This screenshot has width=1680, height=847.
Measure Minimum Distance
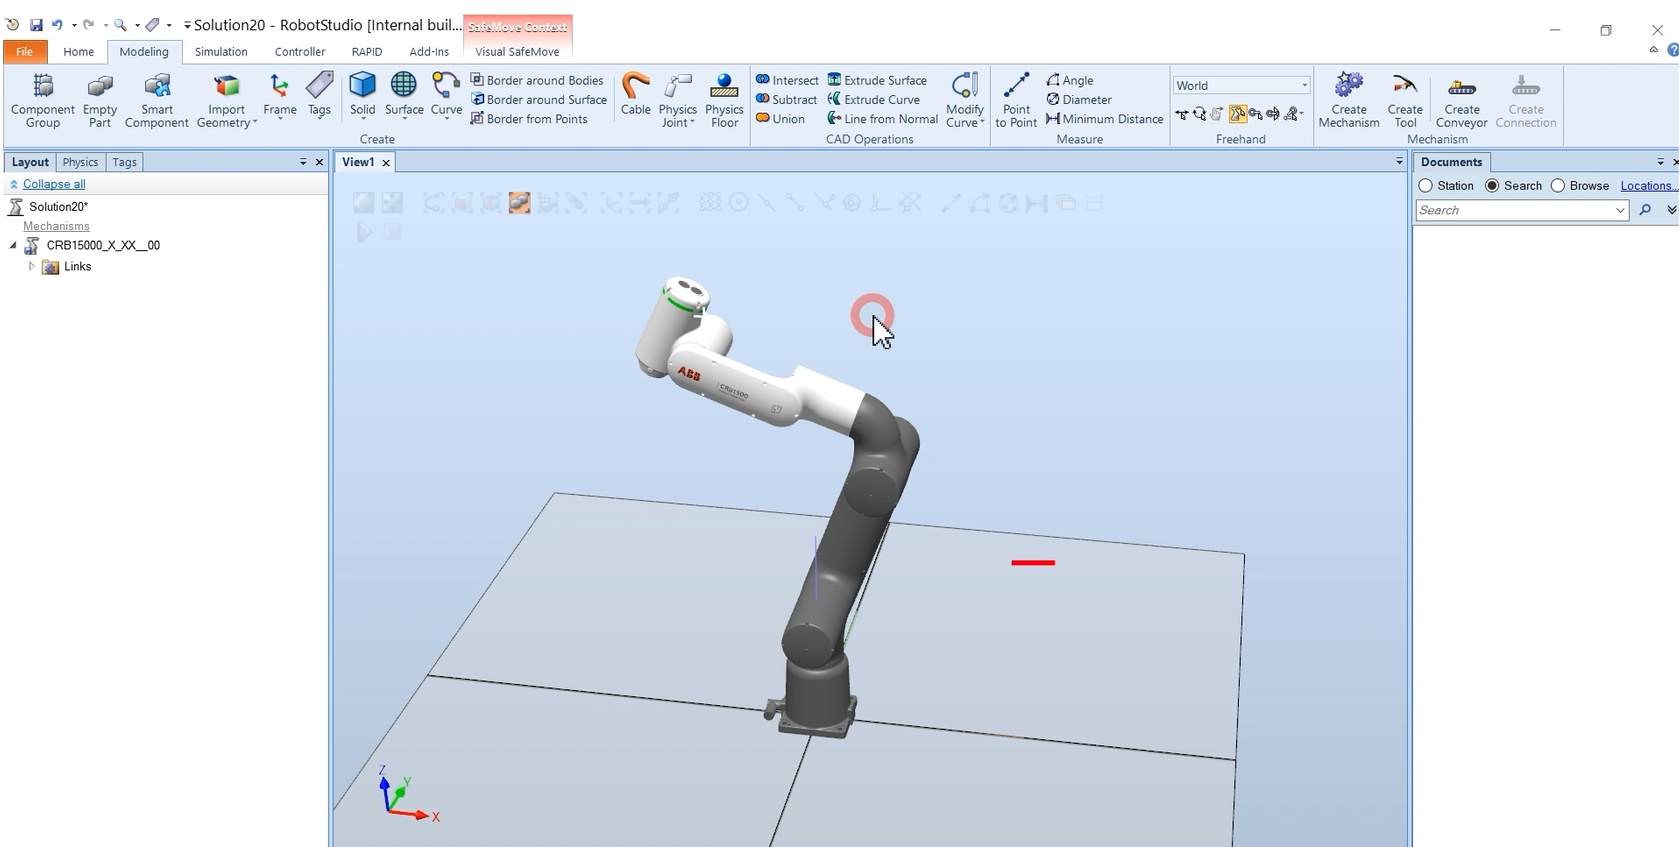pyautogui.click(x=1104, y=119)
